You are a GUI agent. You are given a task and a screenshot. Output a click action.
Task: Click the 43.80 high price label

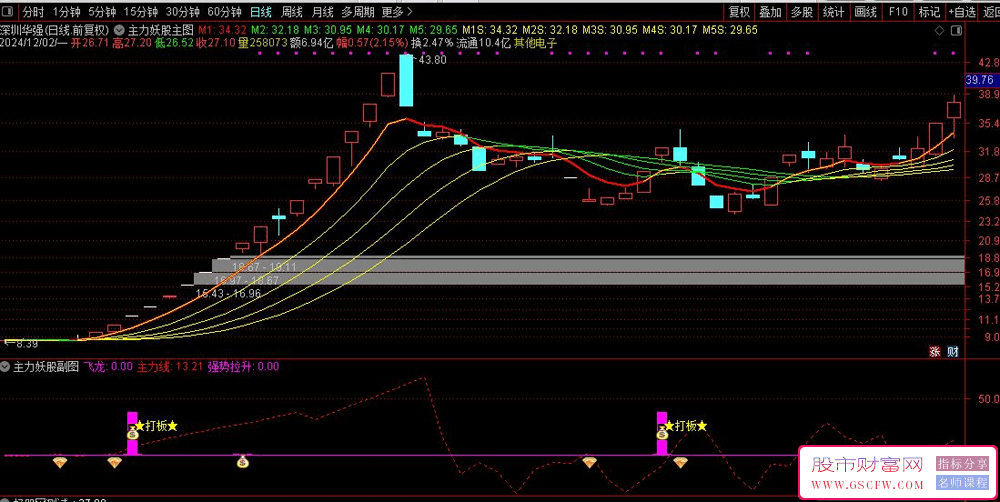pos(430,60)
